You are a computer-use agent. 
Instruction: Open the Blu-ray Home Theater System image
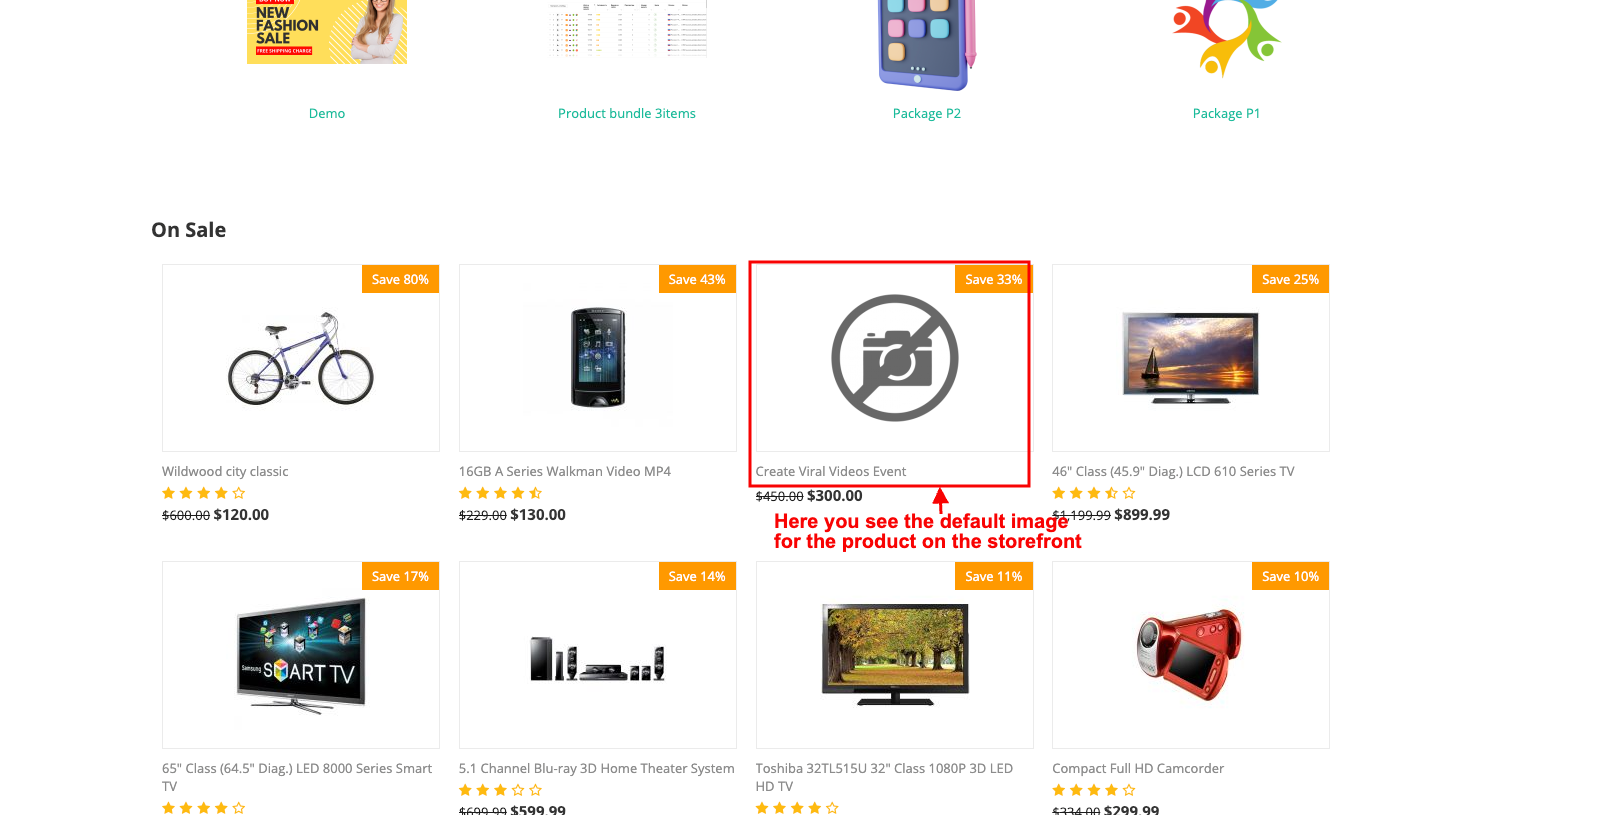598,659
